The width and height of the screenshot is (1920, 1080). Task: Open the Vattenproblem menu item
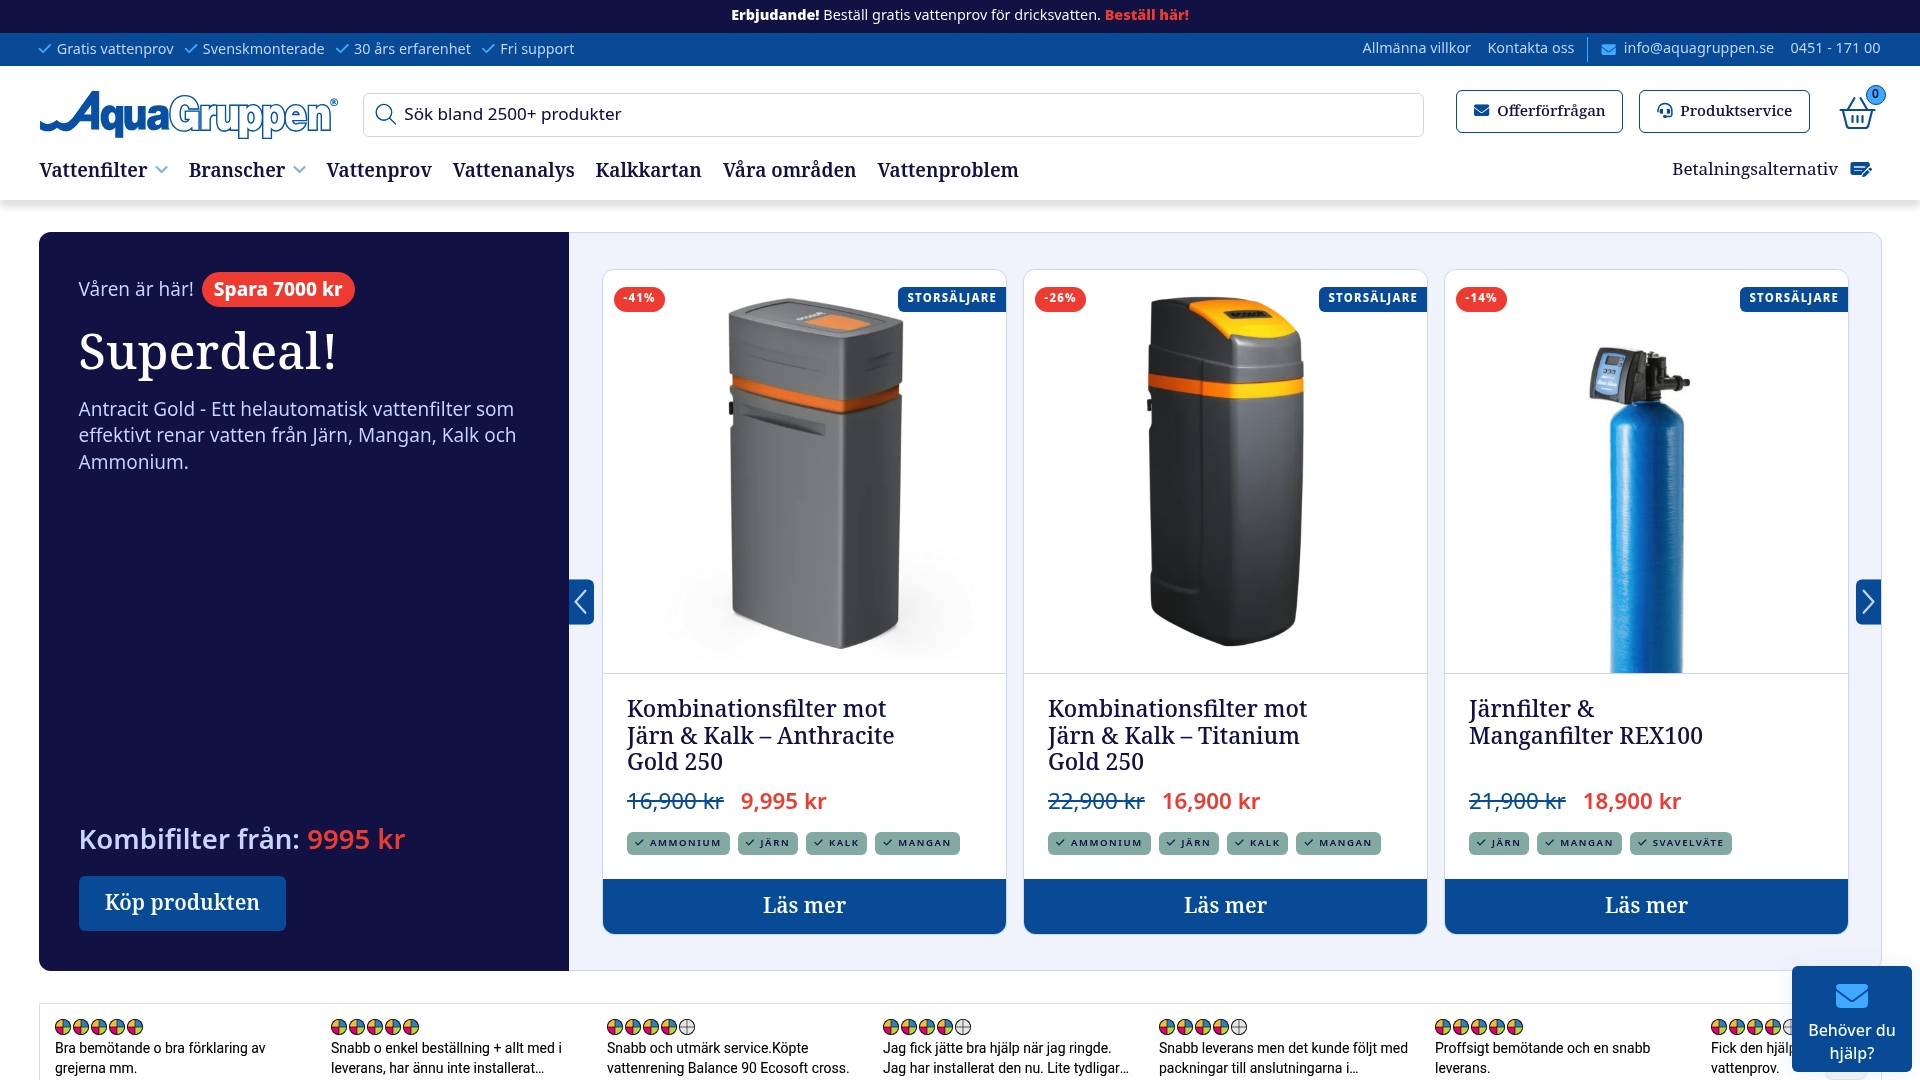[947, 170]
